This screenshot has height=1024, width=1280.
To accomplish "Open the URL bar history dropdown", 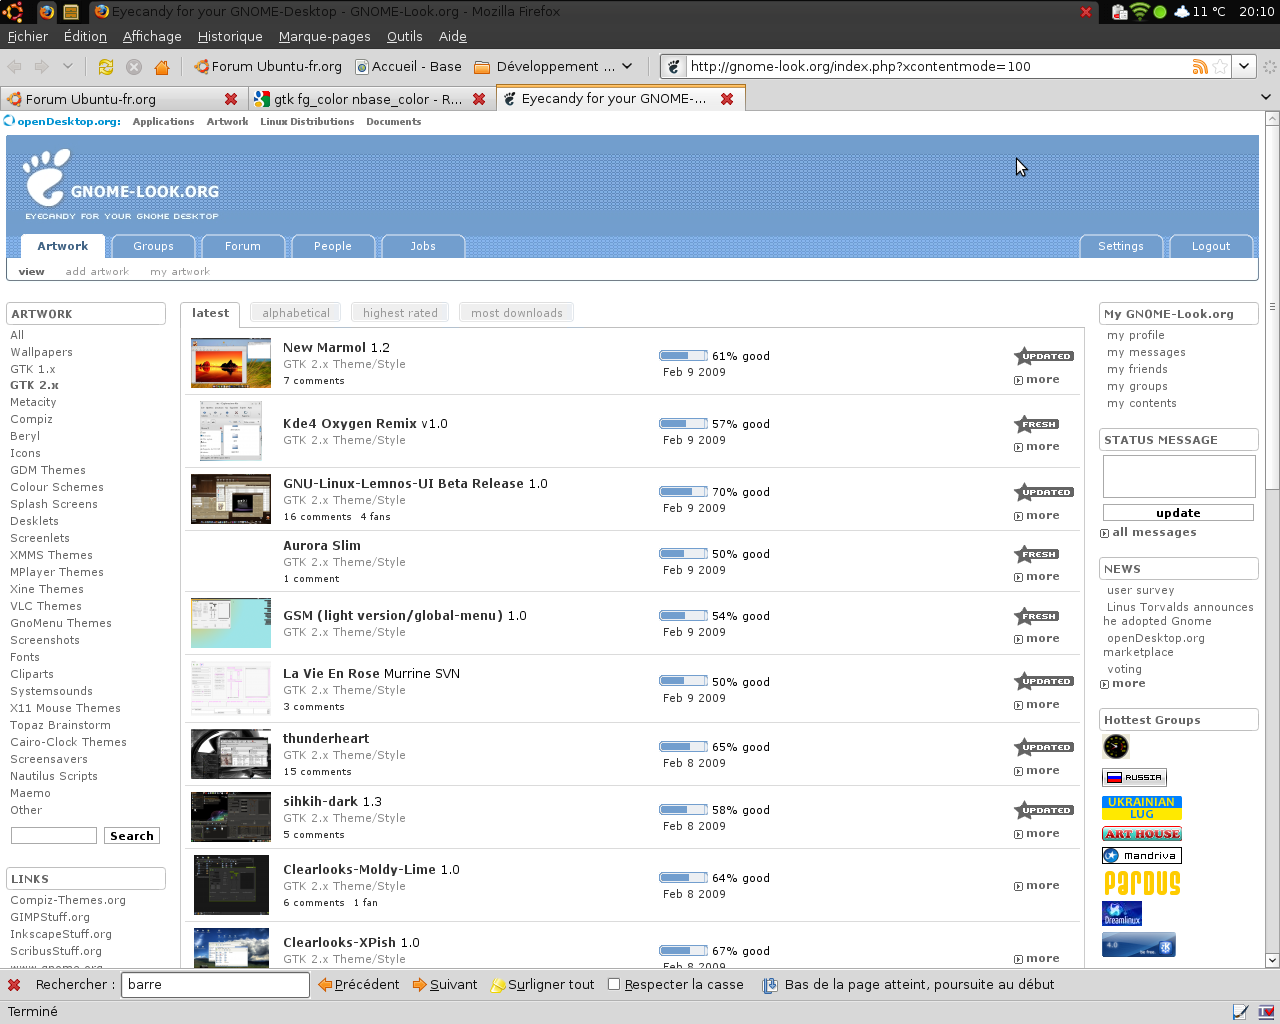I will click(1244, 67).
